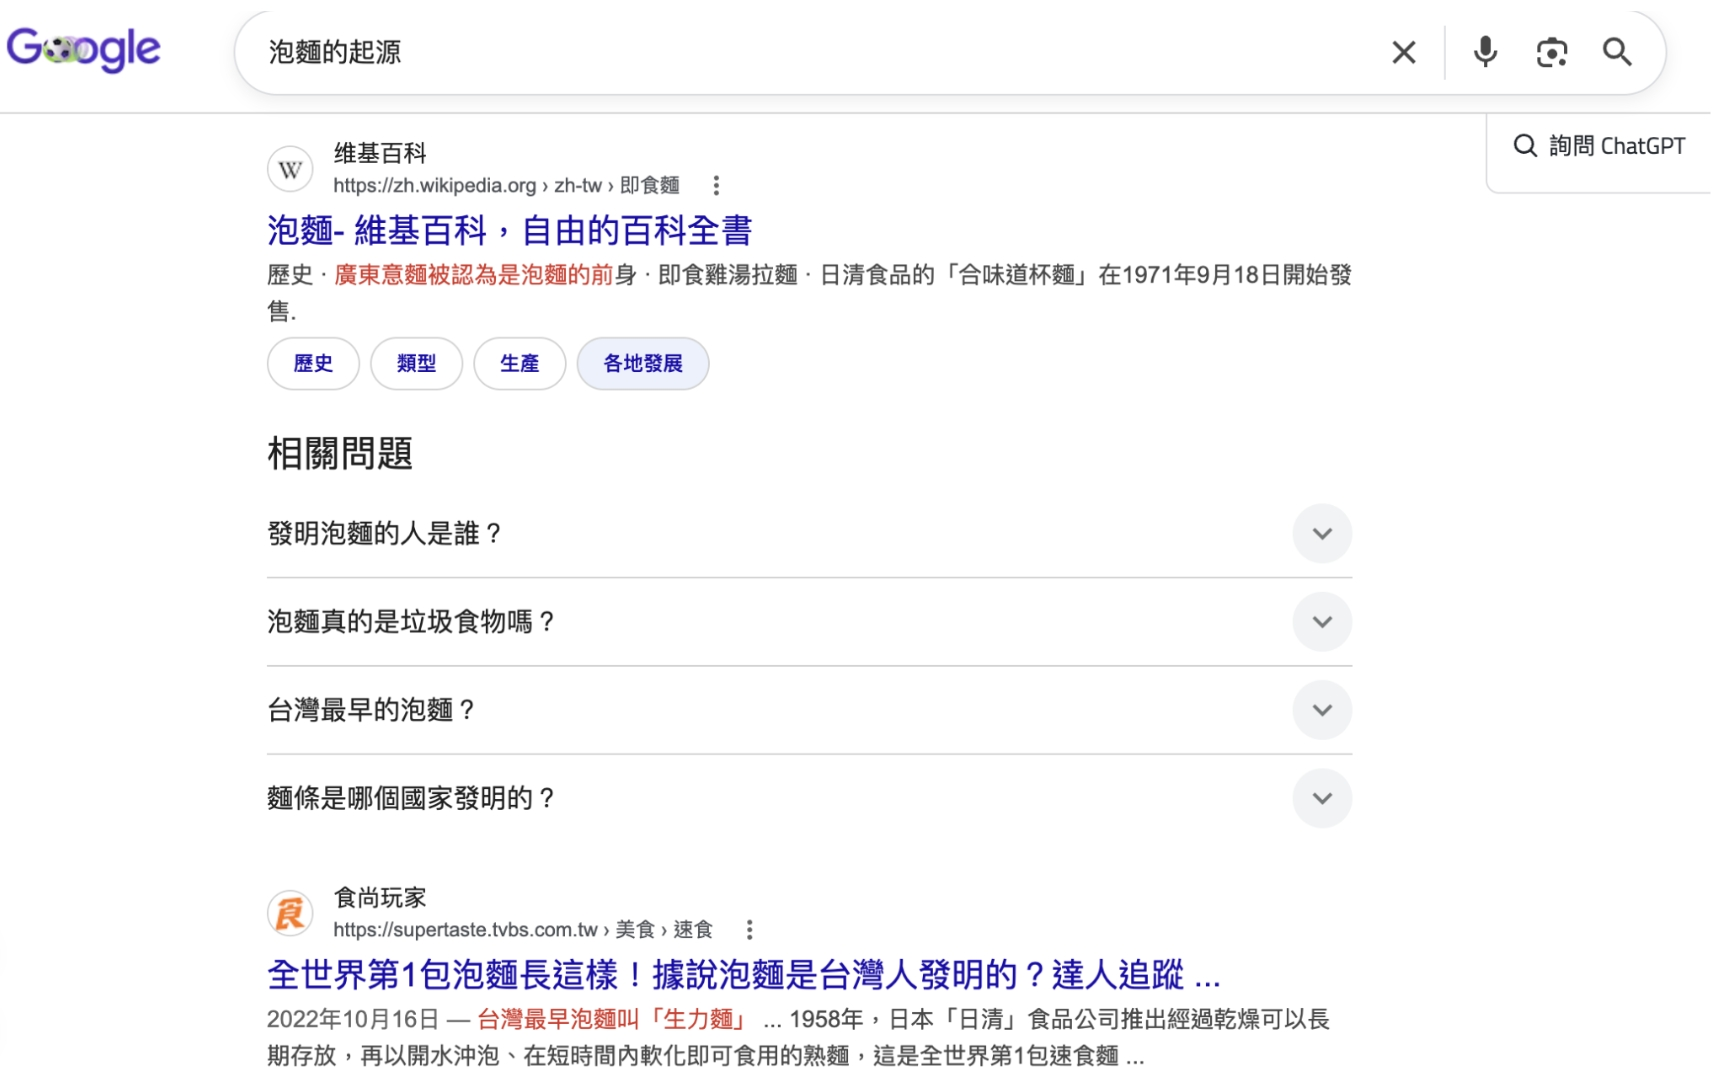Click the 維基百科 site name
Image resolution: width=1718 pixels, height=1068 pixels.
381,153
